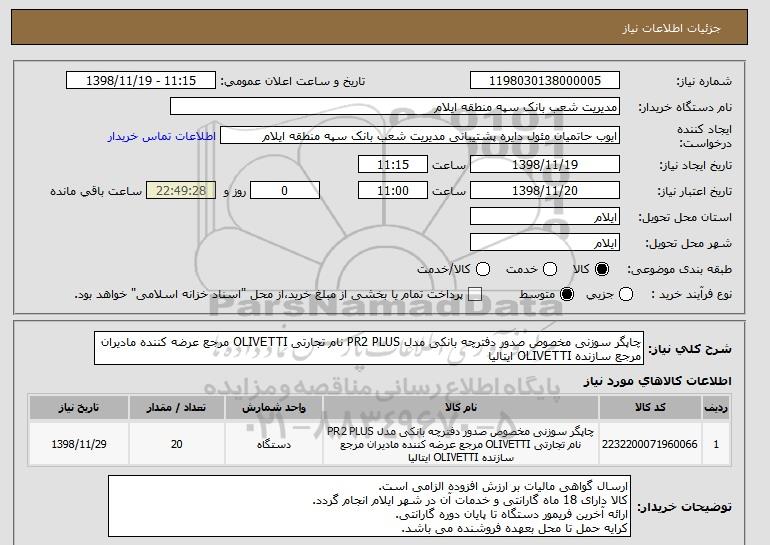
Task: Click the تاریخ نیاز column header
Action: [79, 408]
